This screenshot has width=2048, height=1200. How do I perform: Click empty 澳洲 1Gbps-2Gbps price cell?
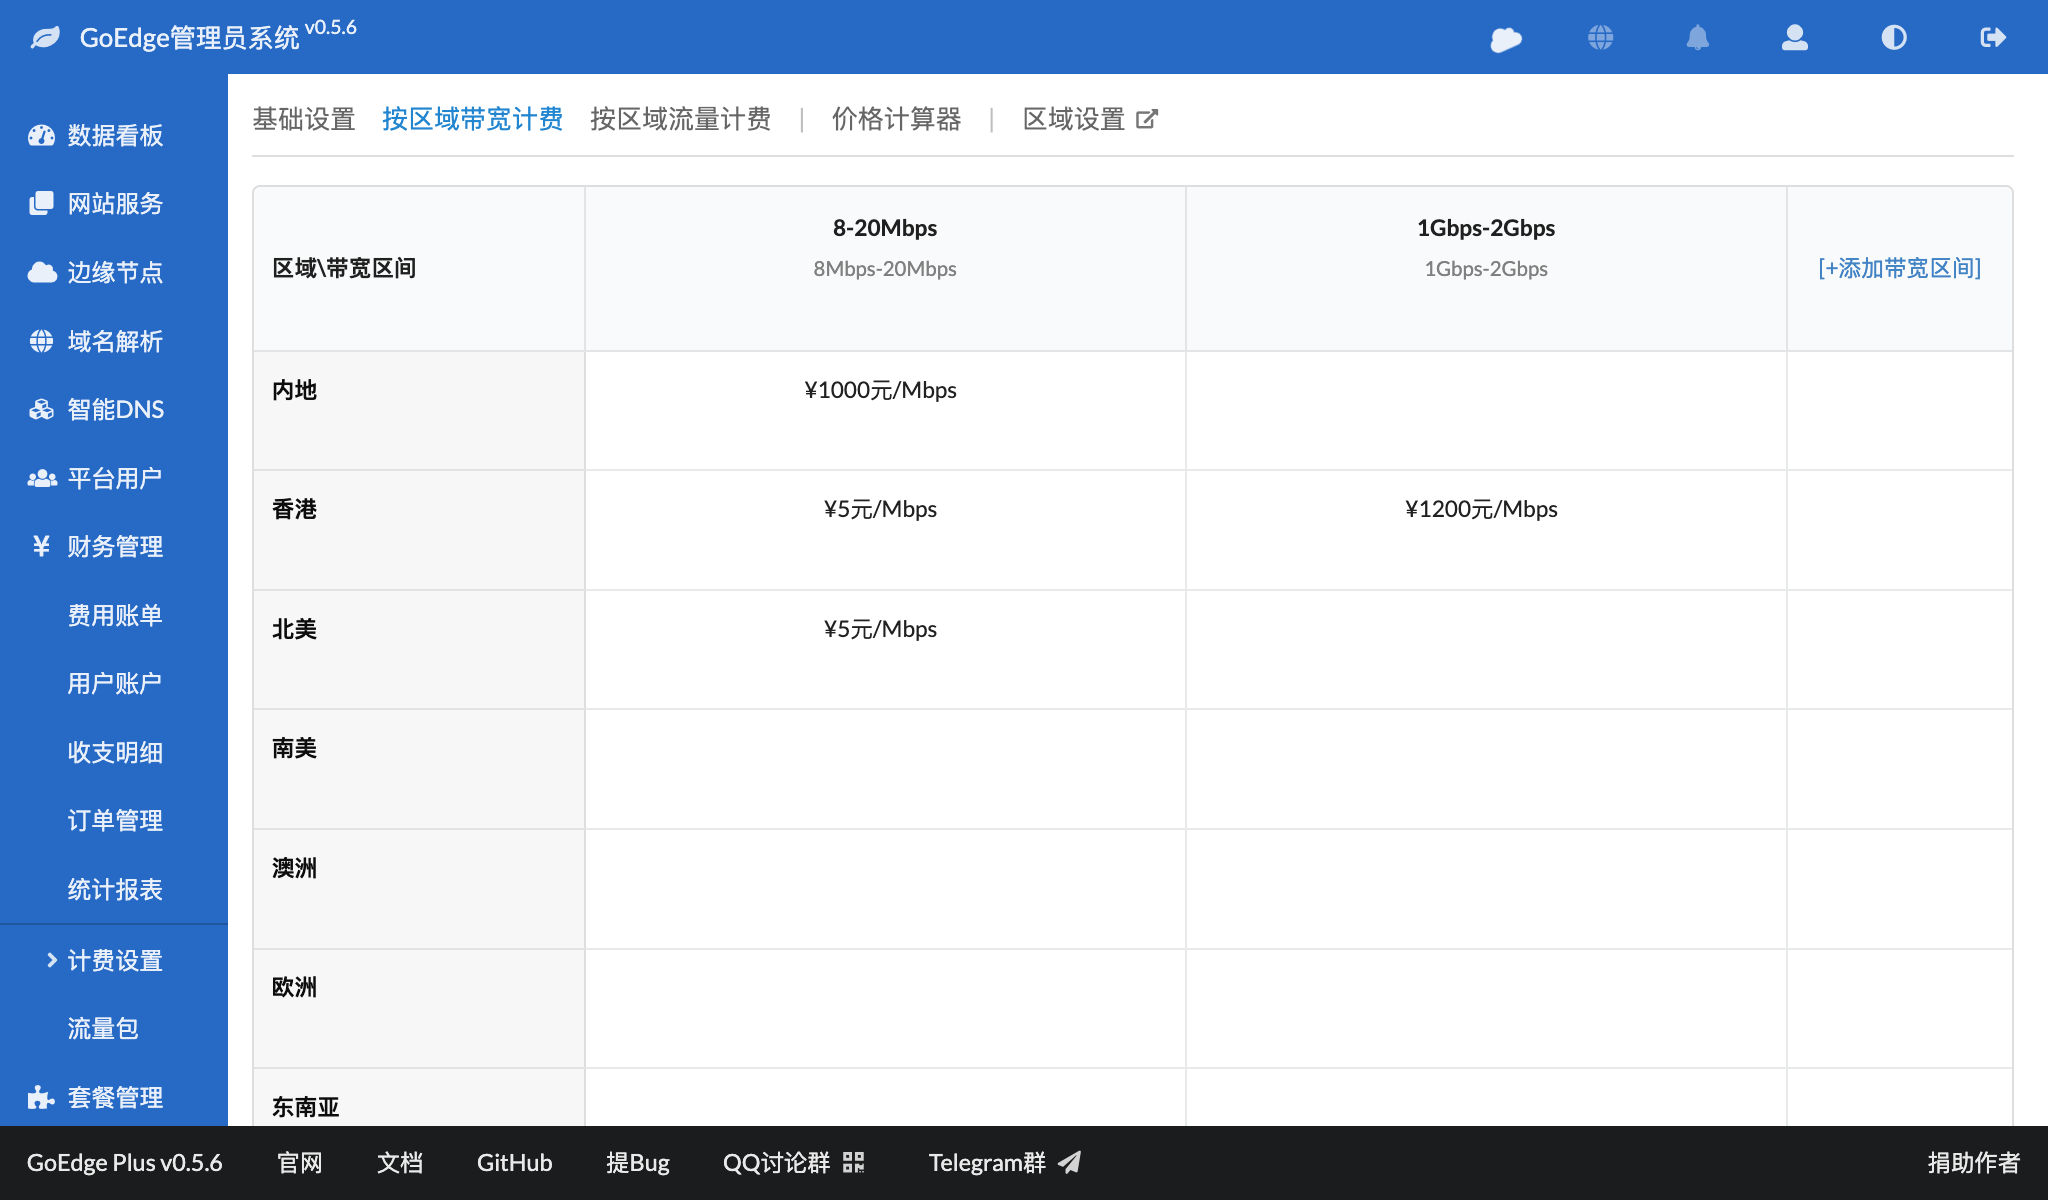(1486, 889)
